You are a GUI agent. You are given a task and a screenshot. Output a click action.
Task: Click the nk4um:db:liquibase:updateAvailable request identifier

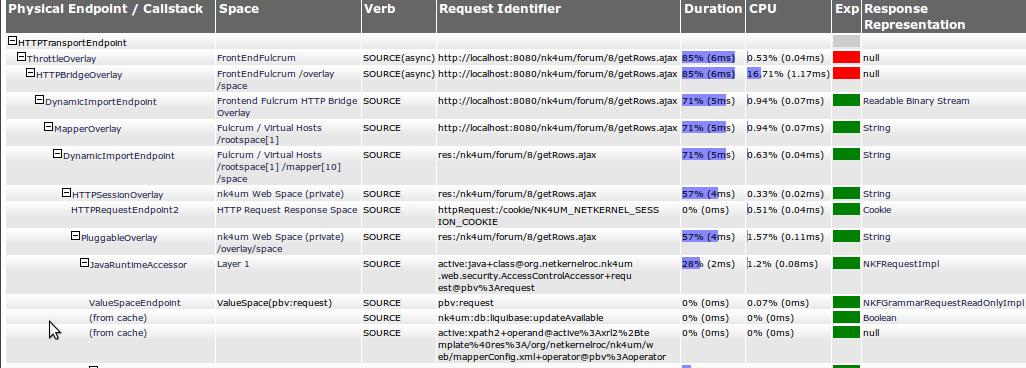[521, 318]
